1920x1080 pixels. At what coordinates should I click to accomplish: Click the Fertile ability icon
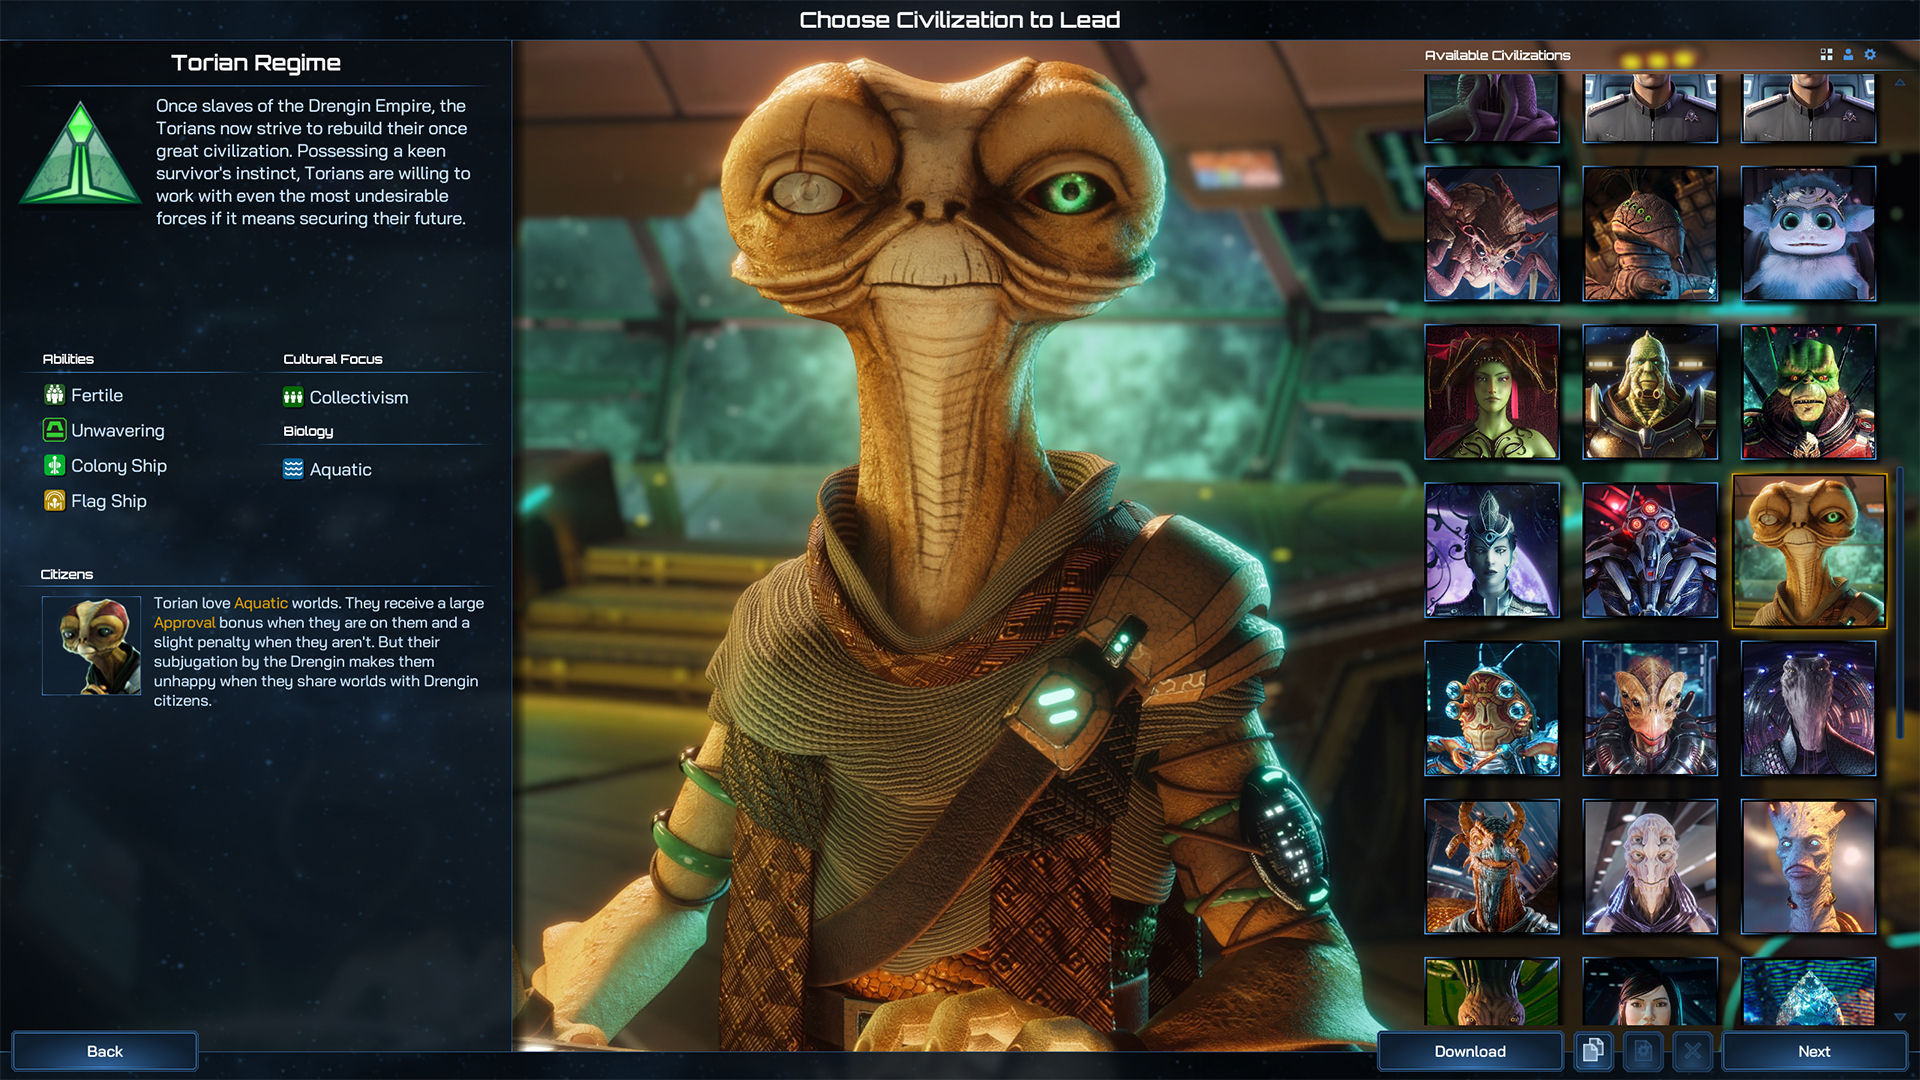click(x=54, y=395)
